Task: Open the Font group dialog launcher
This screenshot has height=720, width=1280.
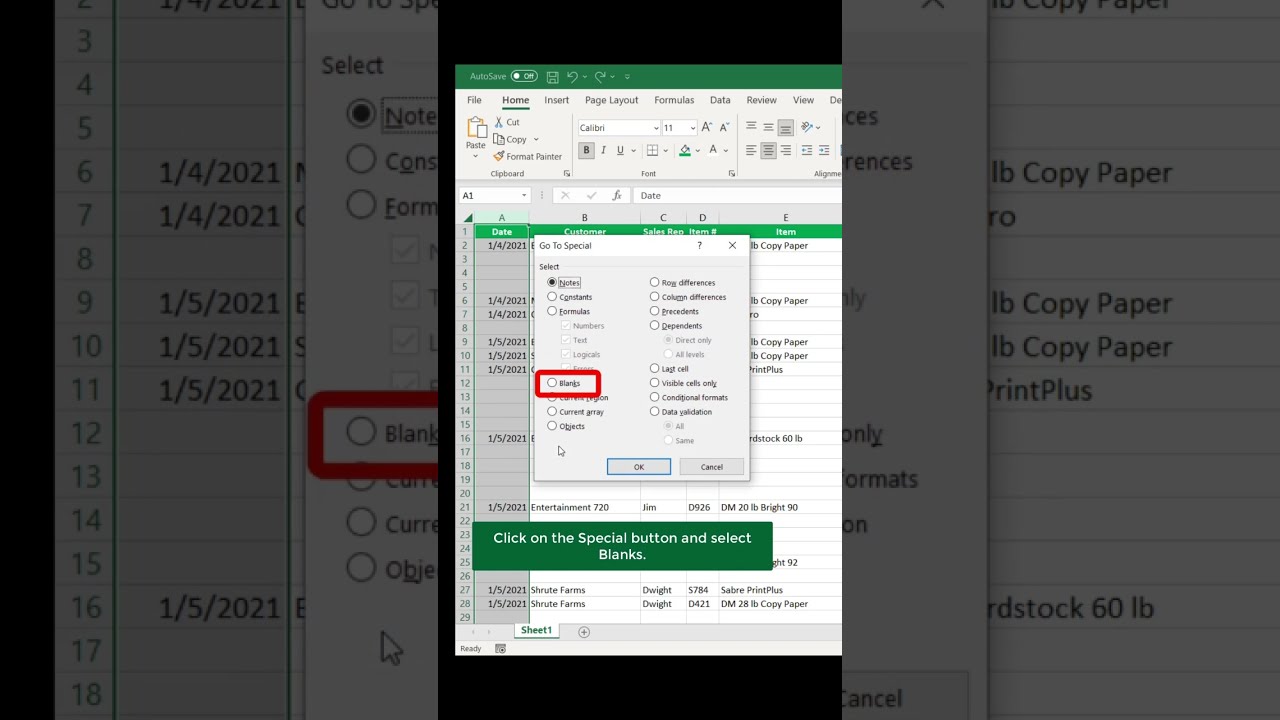Action: (731, 174)
